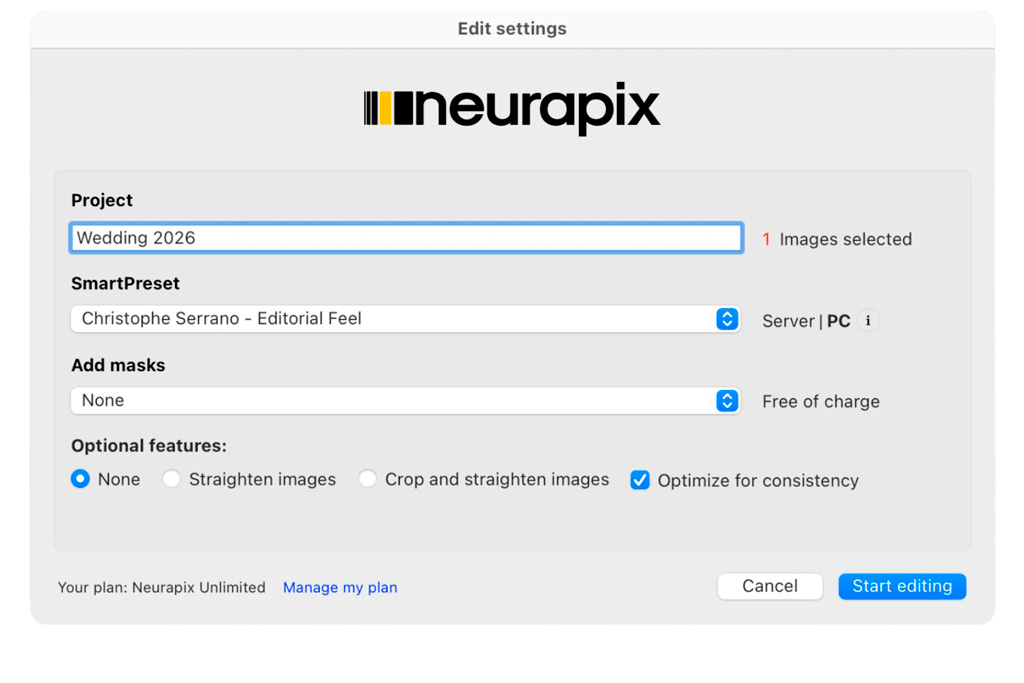Click the Free of charge label

(x=821, y=401)
